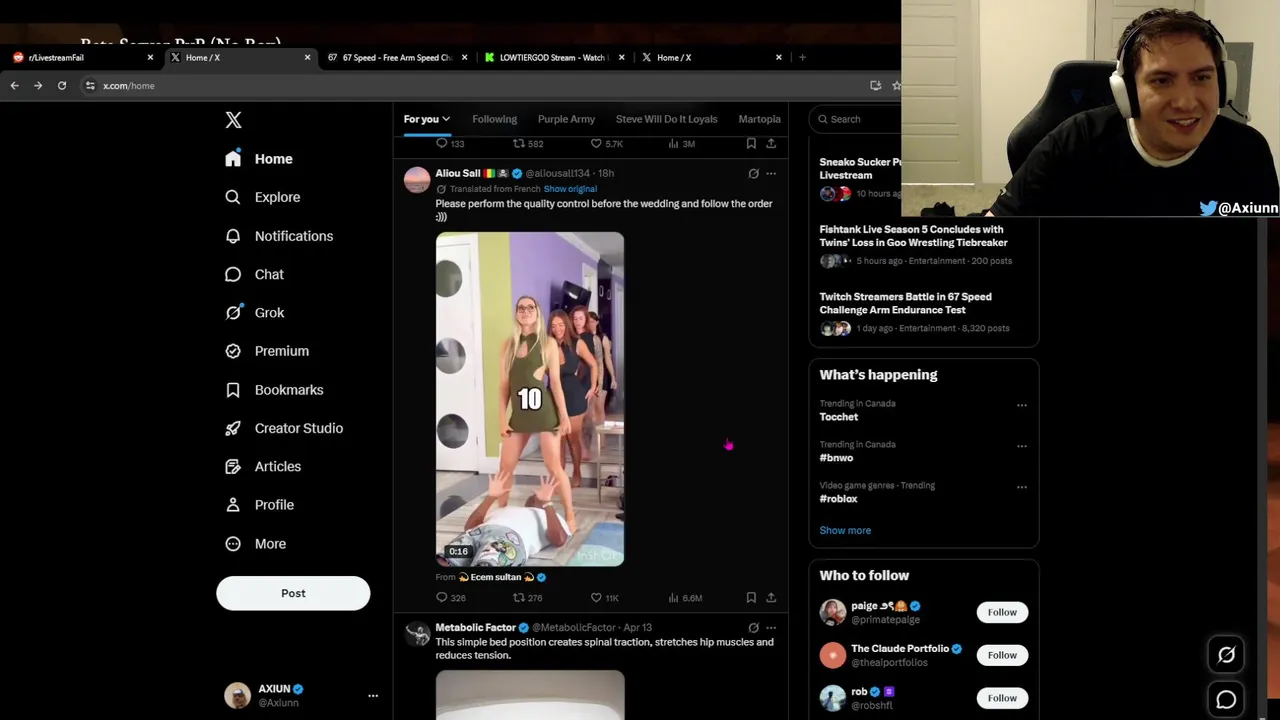
Task: Click the X logo in sidebar
Action: 233,120
